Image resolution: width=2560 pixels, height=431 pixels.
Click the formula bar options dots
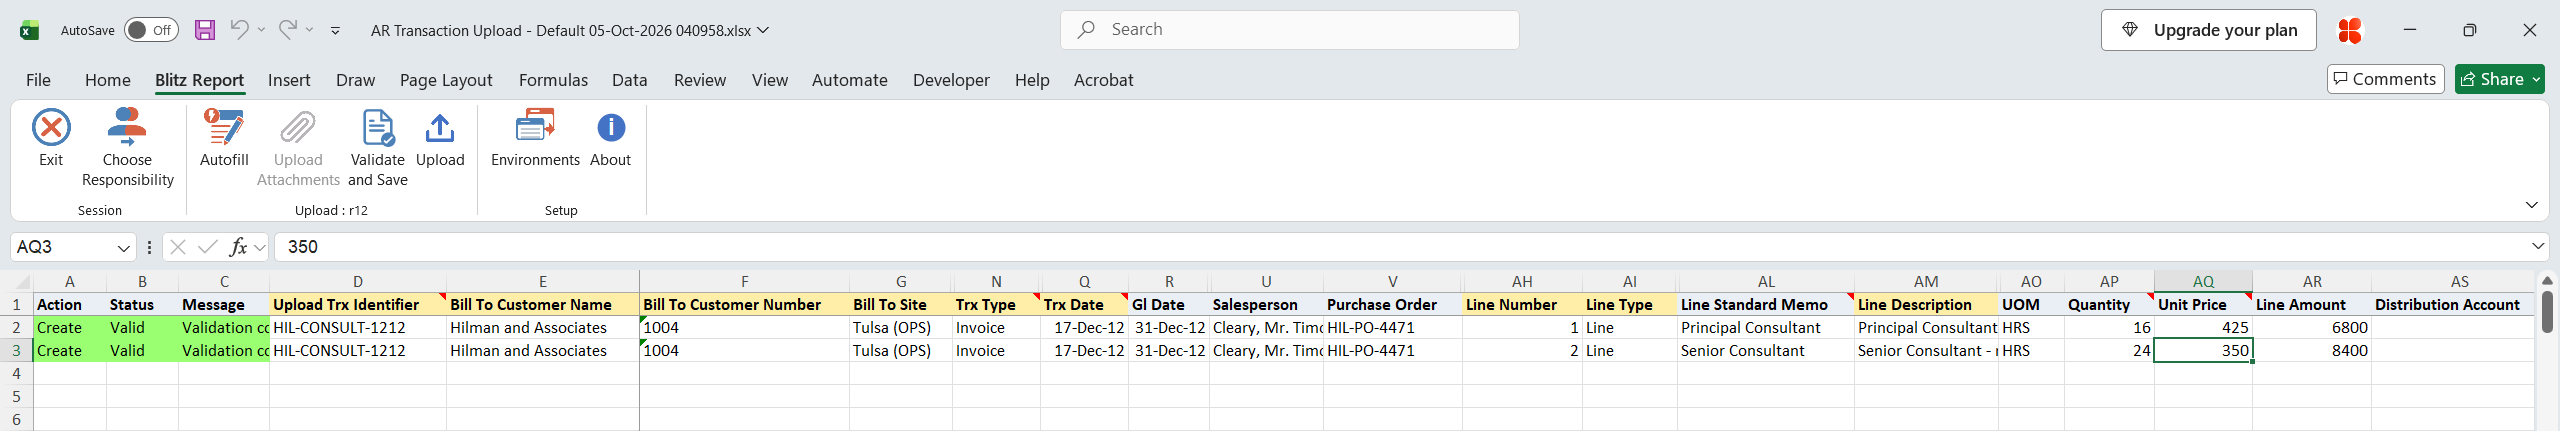pyautogui.click(x=149, y=247)
